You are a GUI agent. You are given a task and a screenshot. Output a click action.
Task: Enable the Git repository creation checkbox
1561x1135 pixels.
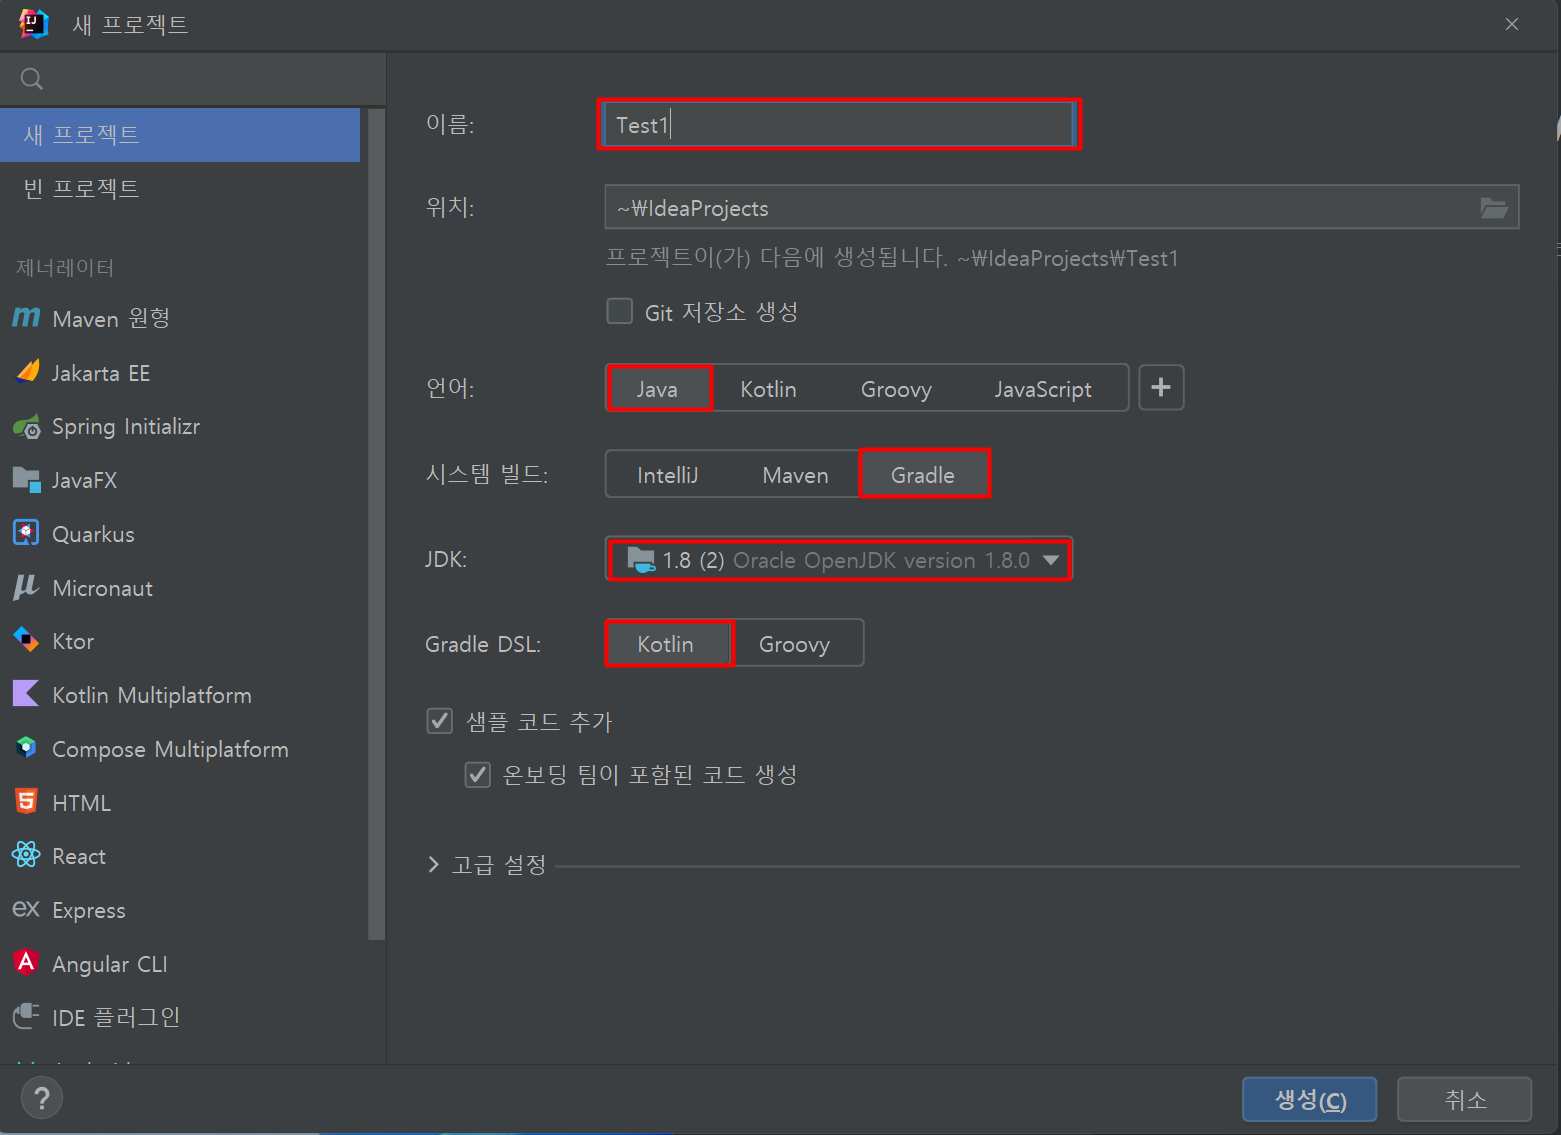620,312
